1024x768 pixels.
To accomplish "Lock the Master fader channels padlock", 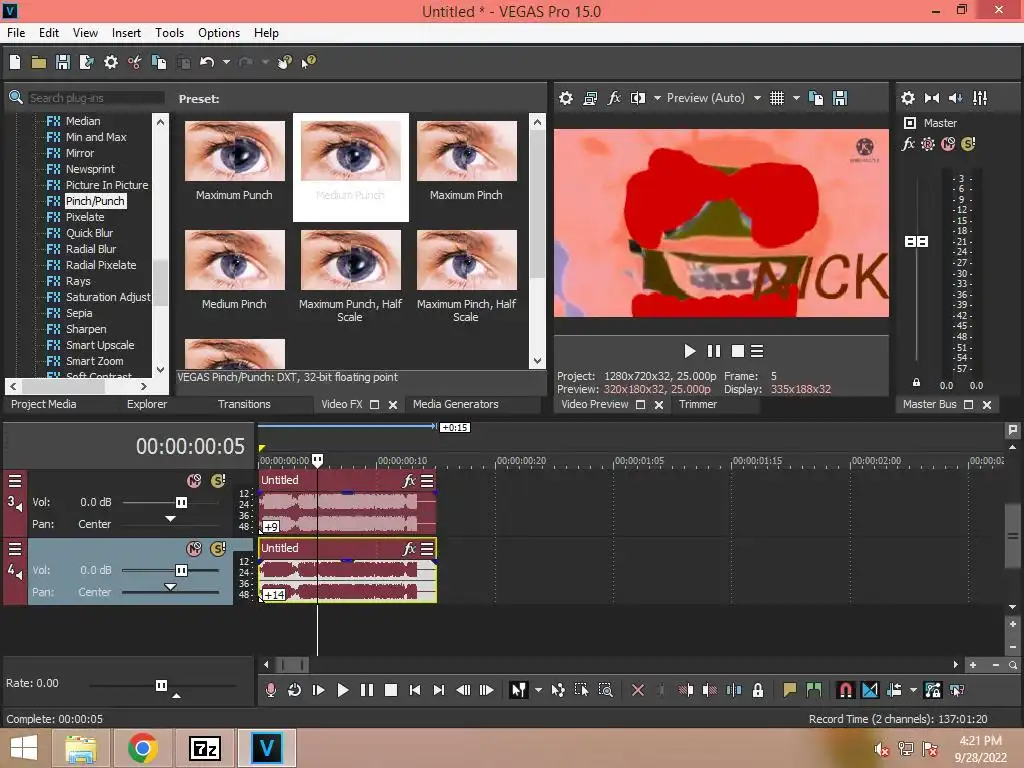I will (x=916, y=383).
